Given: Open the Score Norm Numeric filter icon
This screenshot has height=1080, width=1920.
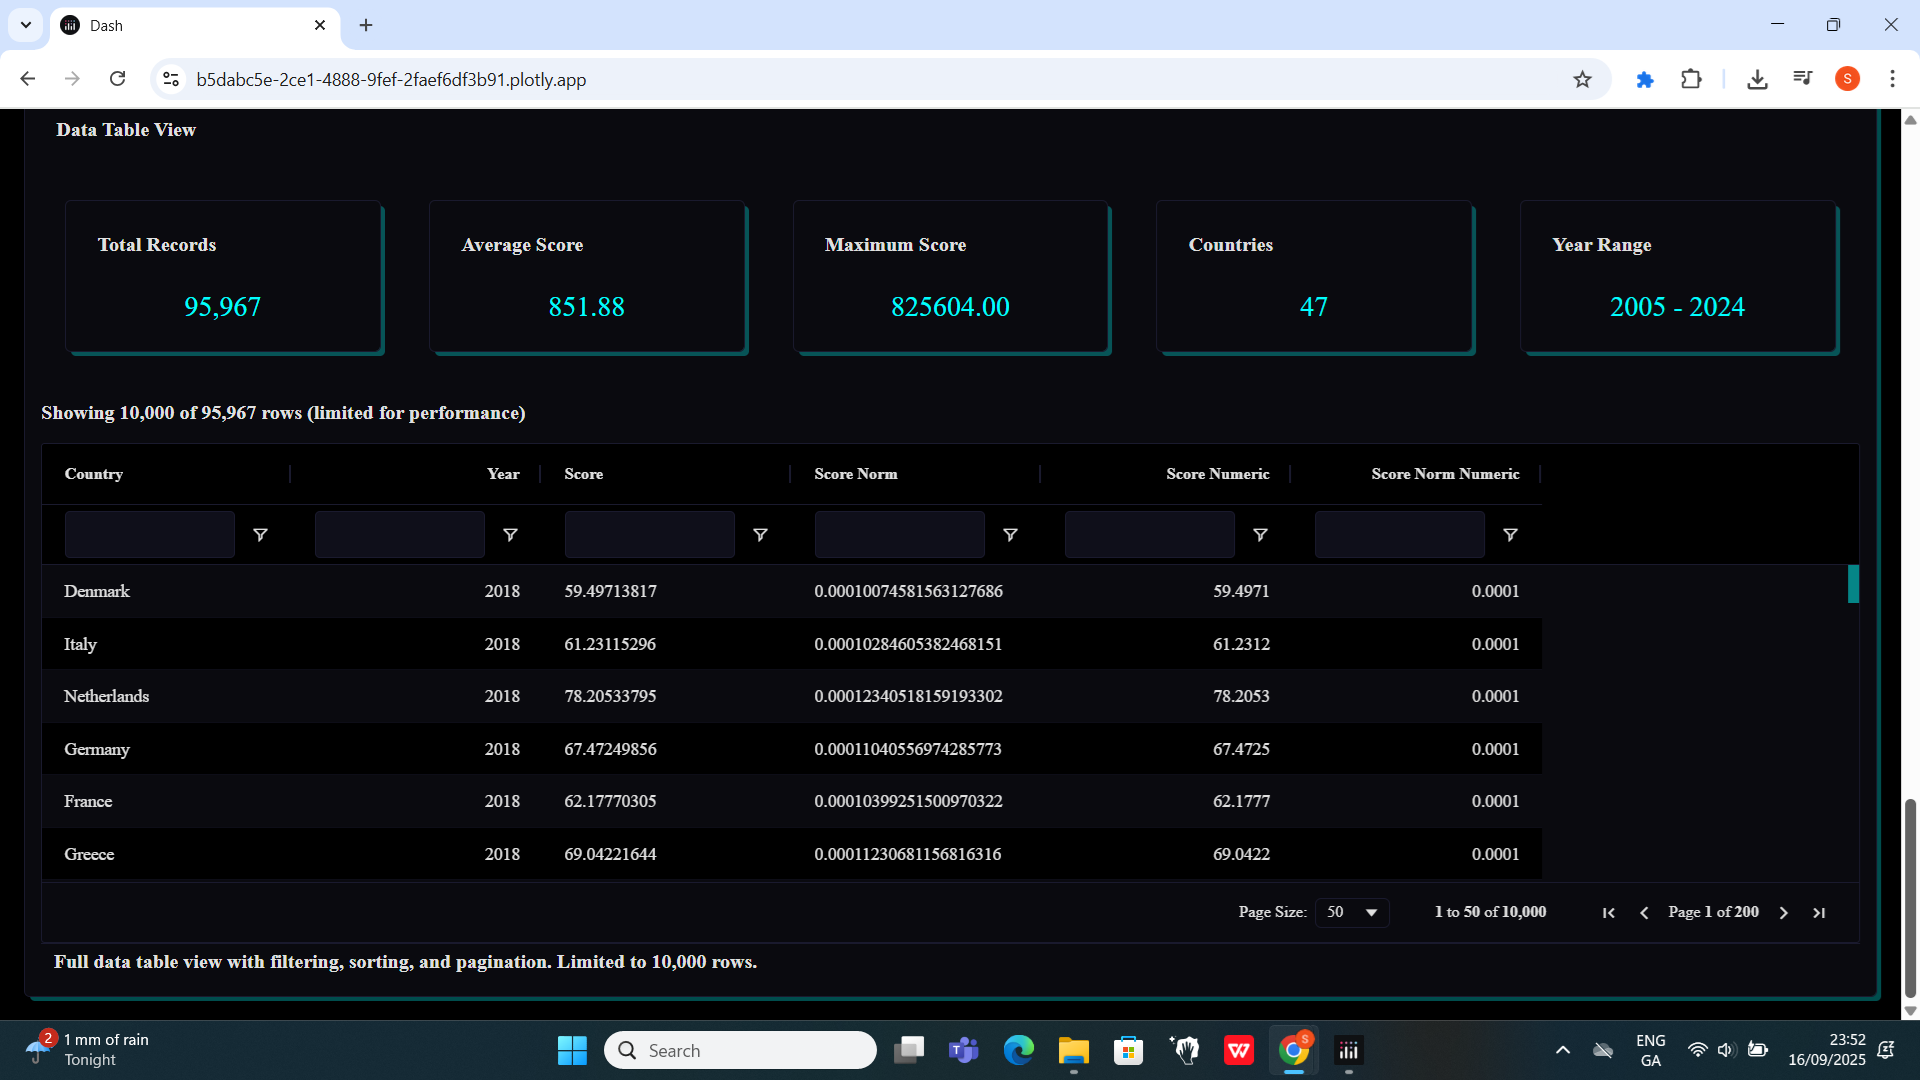Looking at the screenshot, I should point(1510,535).
